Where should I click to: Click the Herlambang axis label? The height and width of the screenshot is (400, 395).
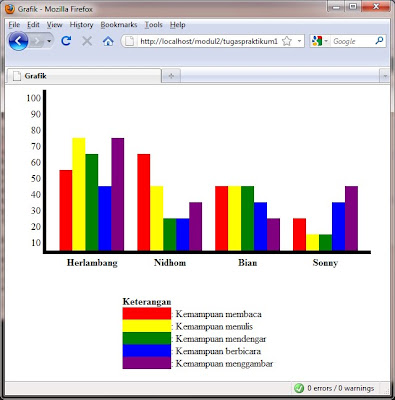click(x=92, y=263)
